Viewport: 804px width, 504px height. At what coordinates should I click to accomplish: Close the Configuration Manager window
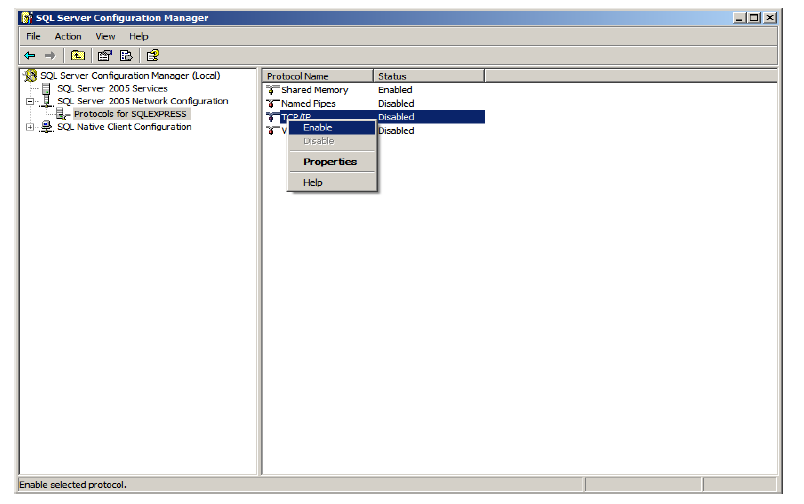(770, 18)
